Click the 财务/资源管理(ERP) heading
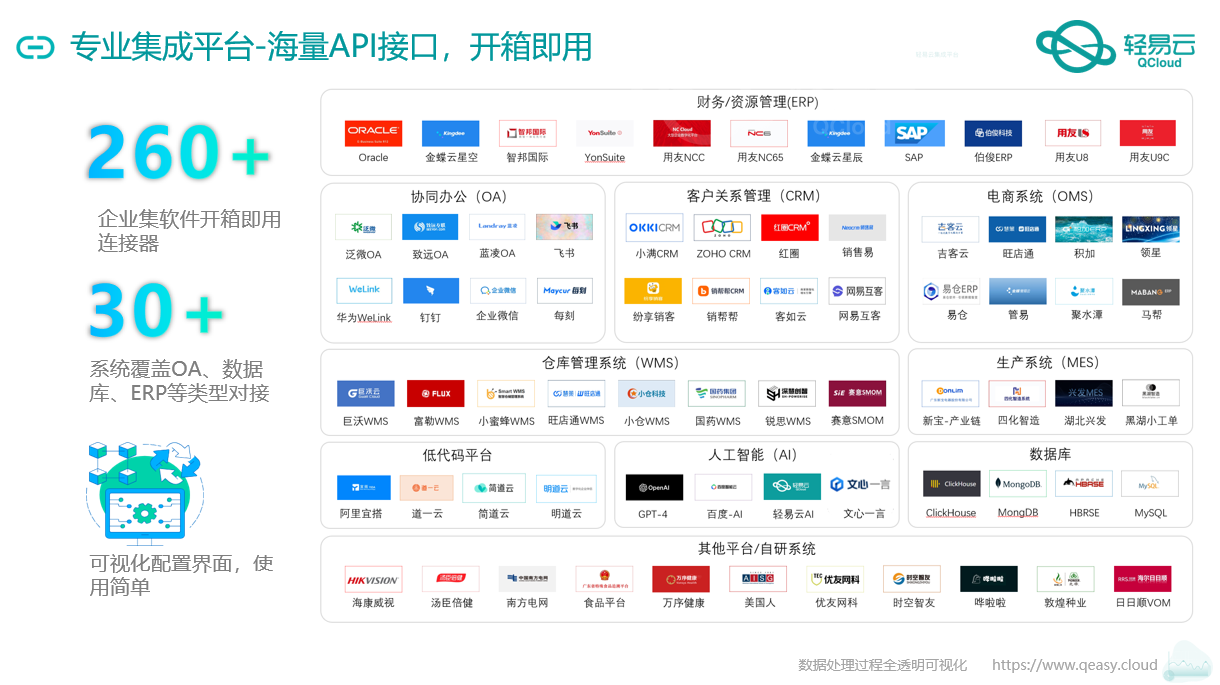Screen dimensions: 1220x685 757,102
